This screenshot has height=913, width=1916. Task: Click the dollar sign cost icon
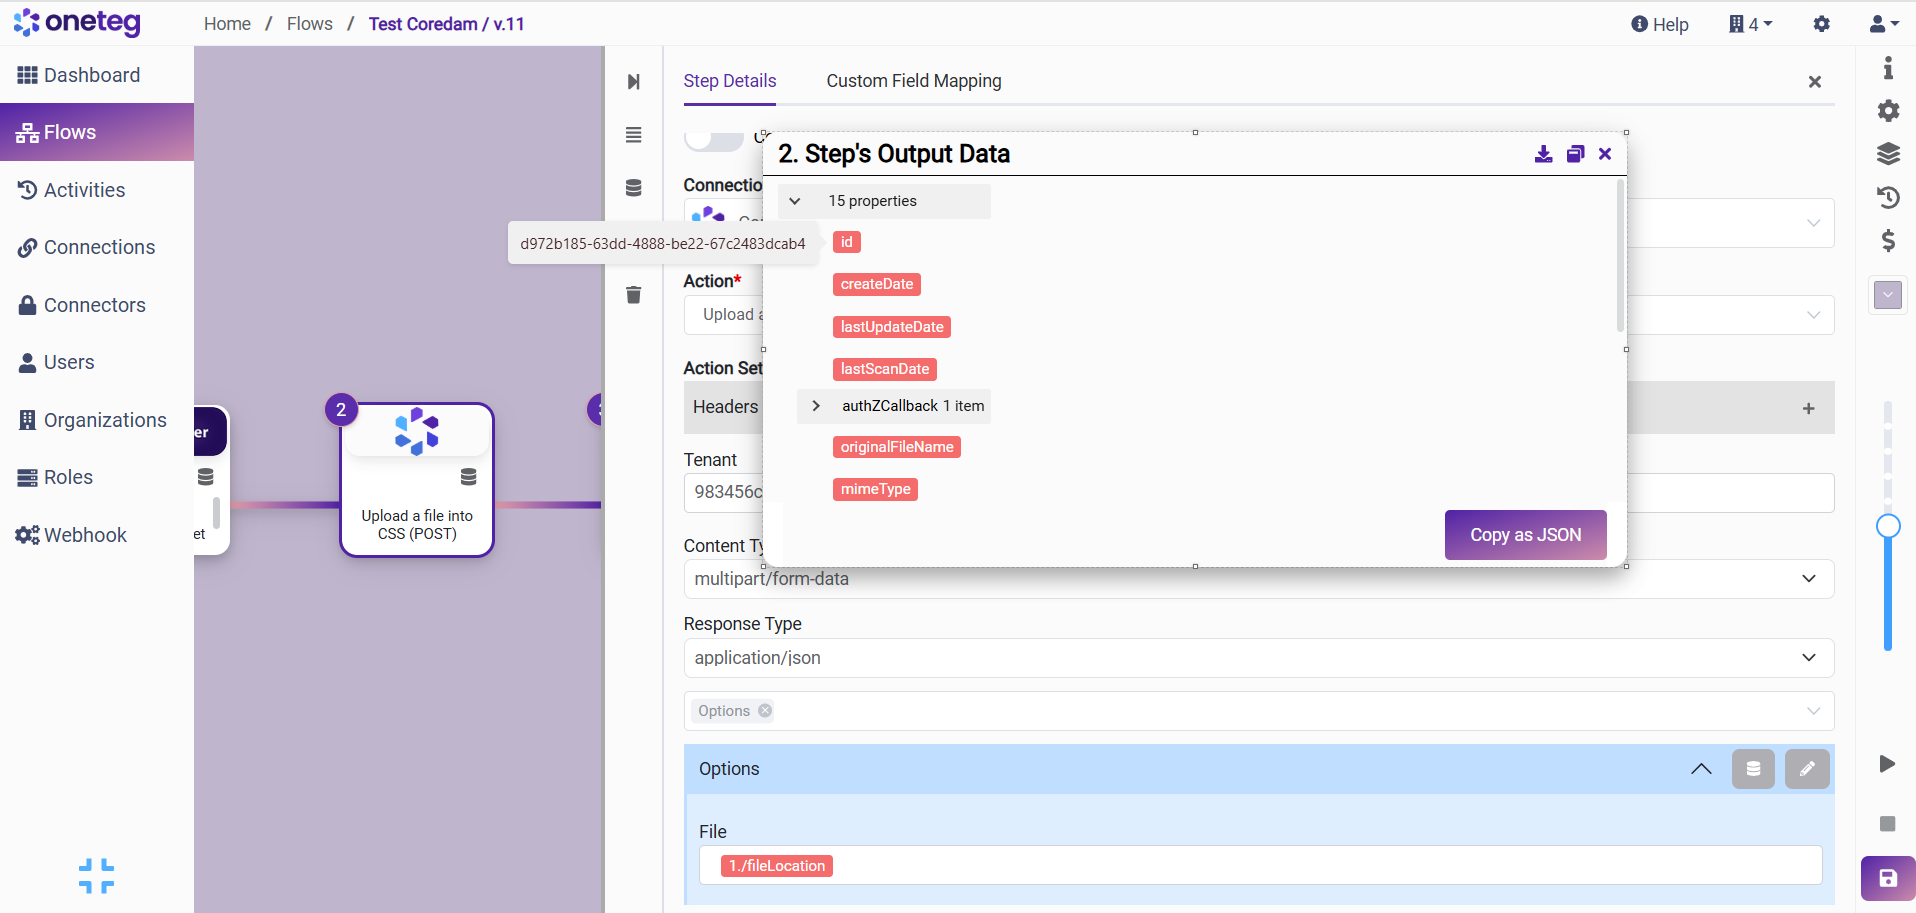(x=1887, y=240)
